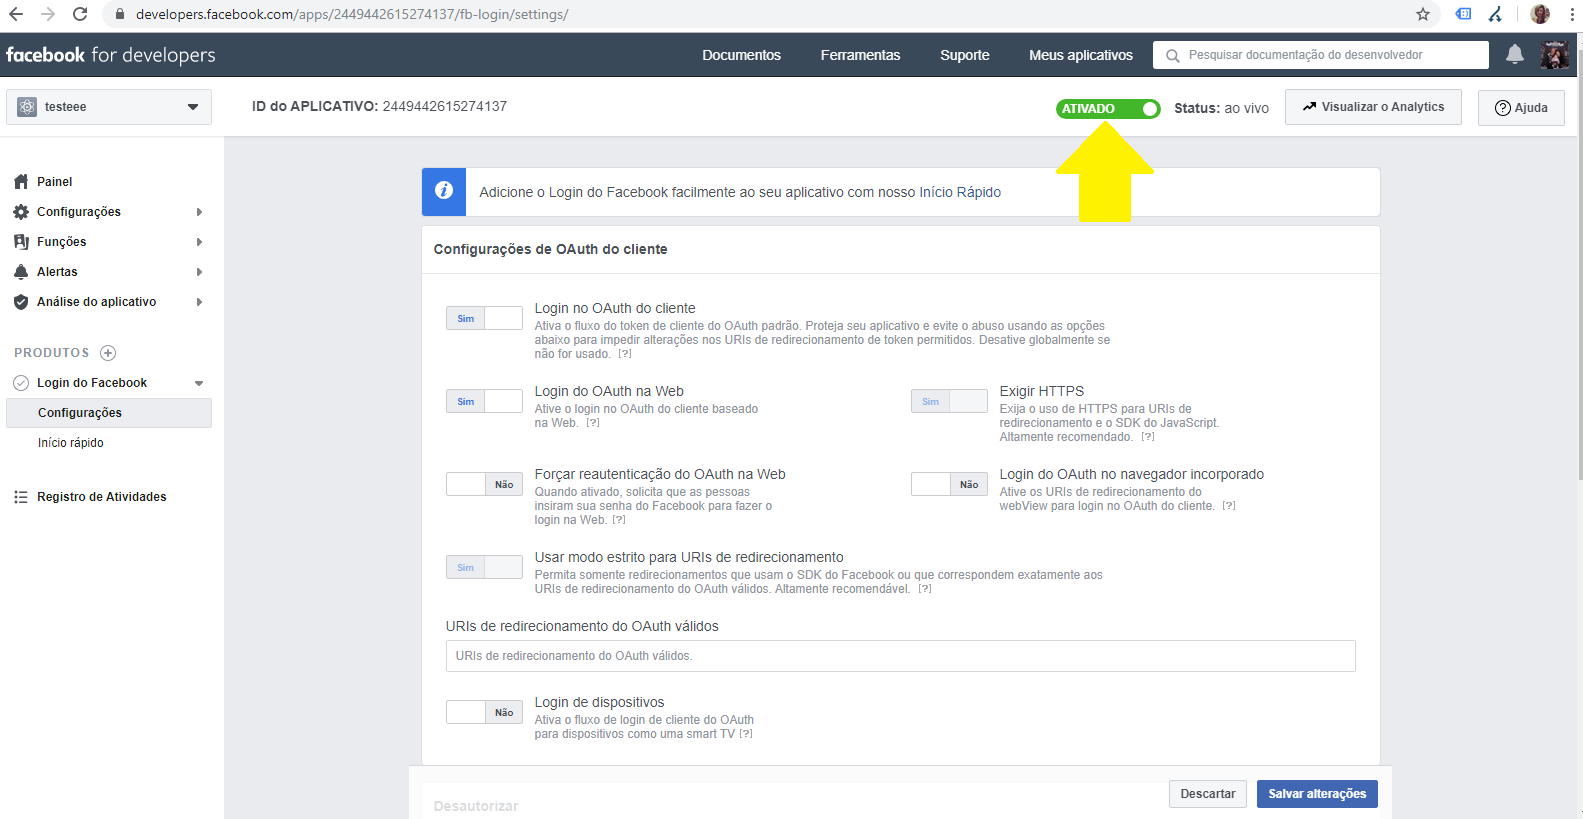Collapse the Login do Facebook product arrow
This screenshot has height=819, width=1583.
point(198,383)
